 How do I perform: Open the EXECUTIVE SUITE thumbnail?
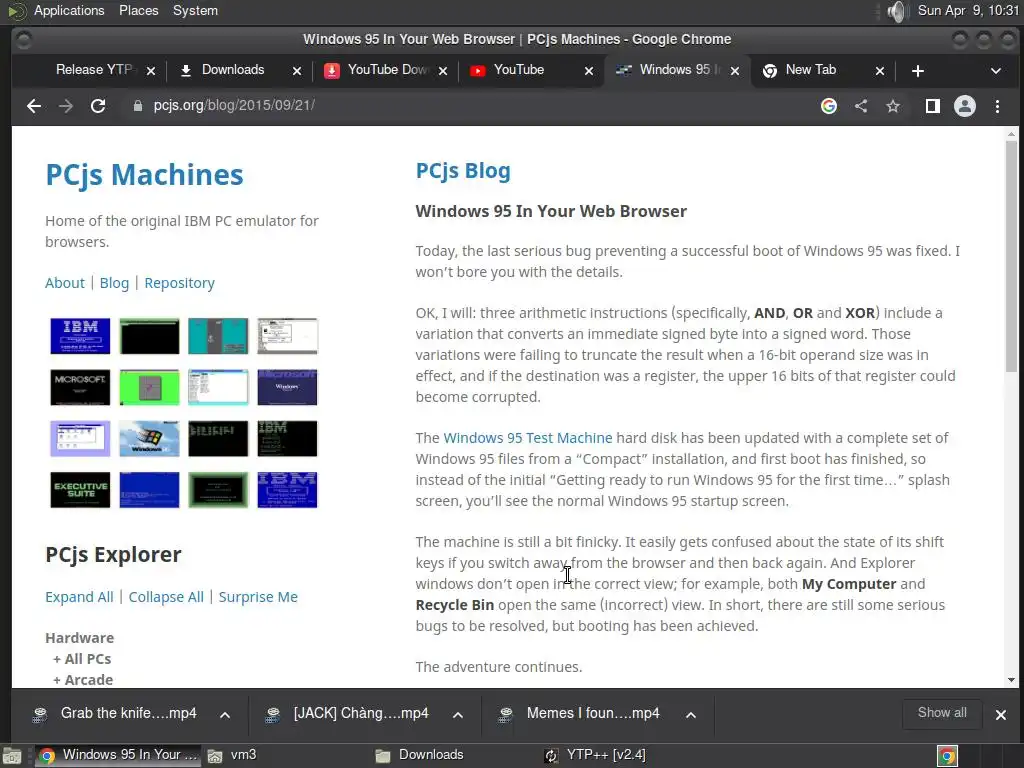(x=80, y=490)
